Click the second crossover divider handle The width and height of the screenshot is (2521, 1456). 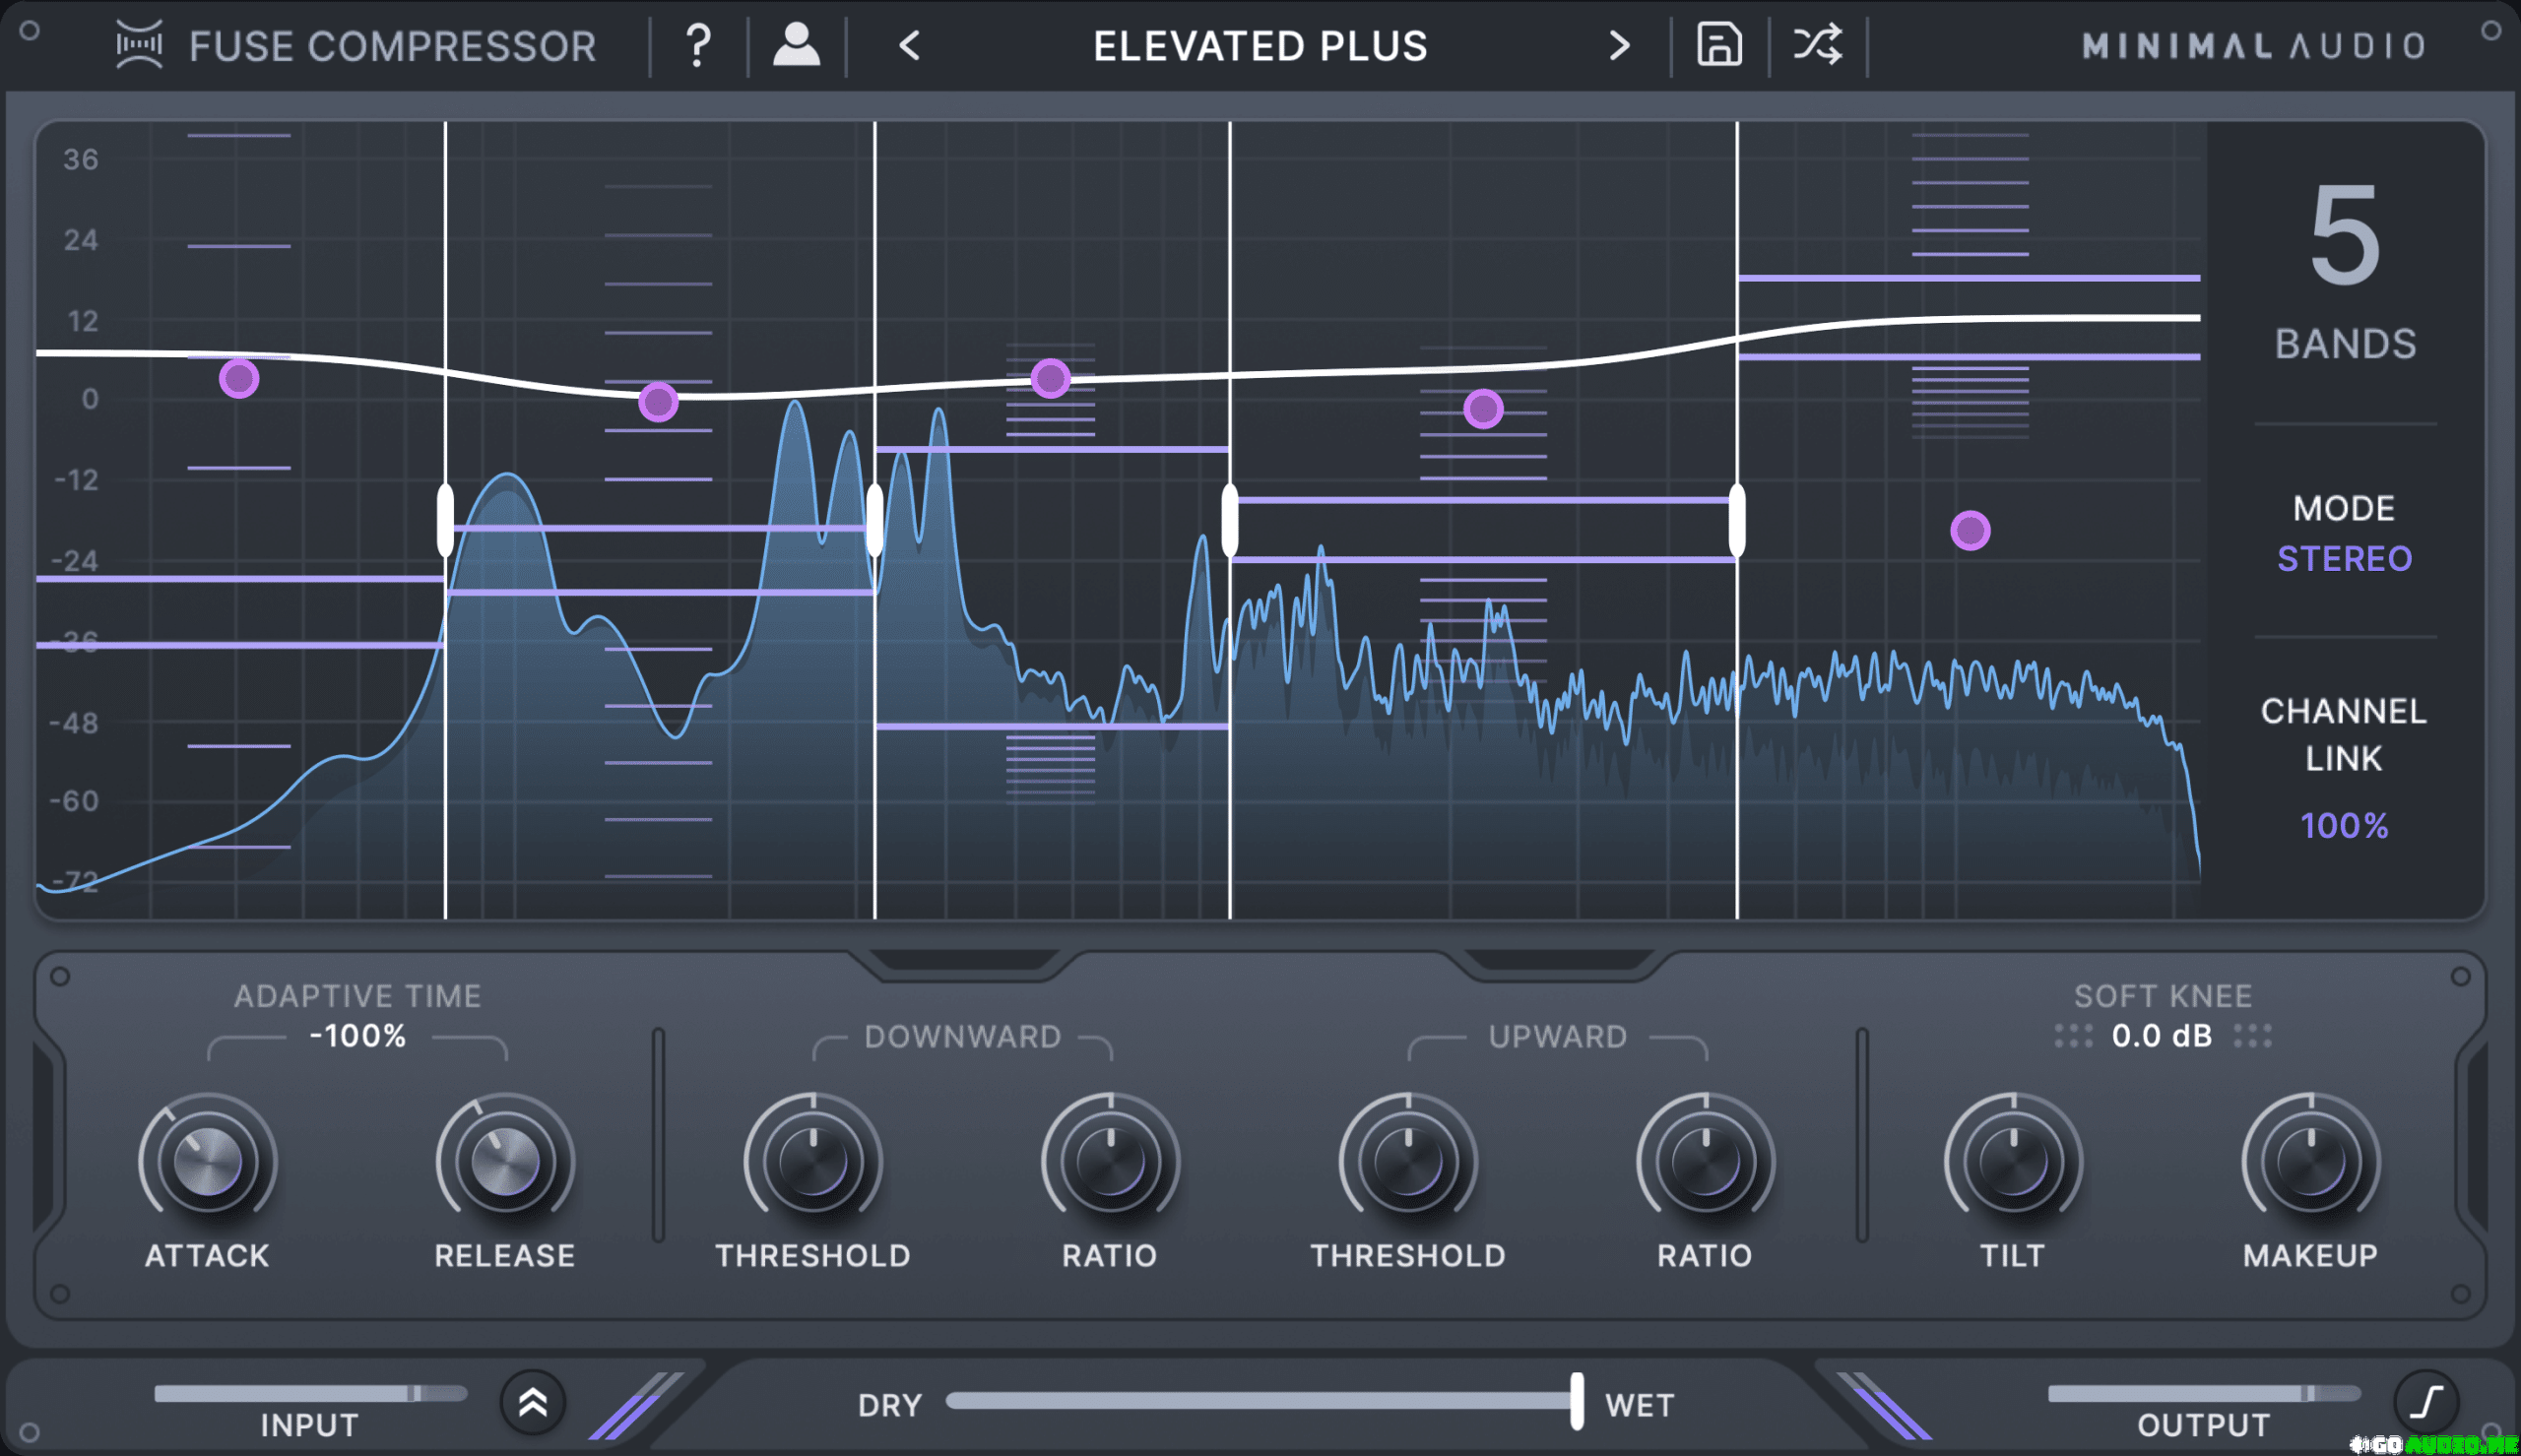[x=875, y=520]
